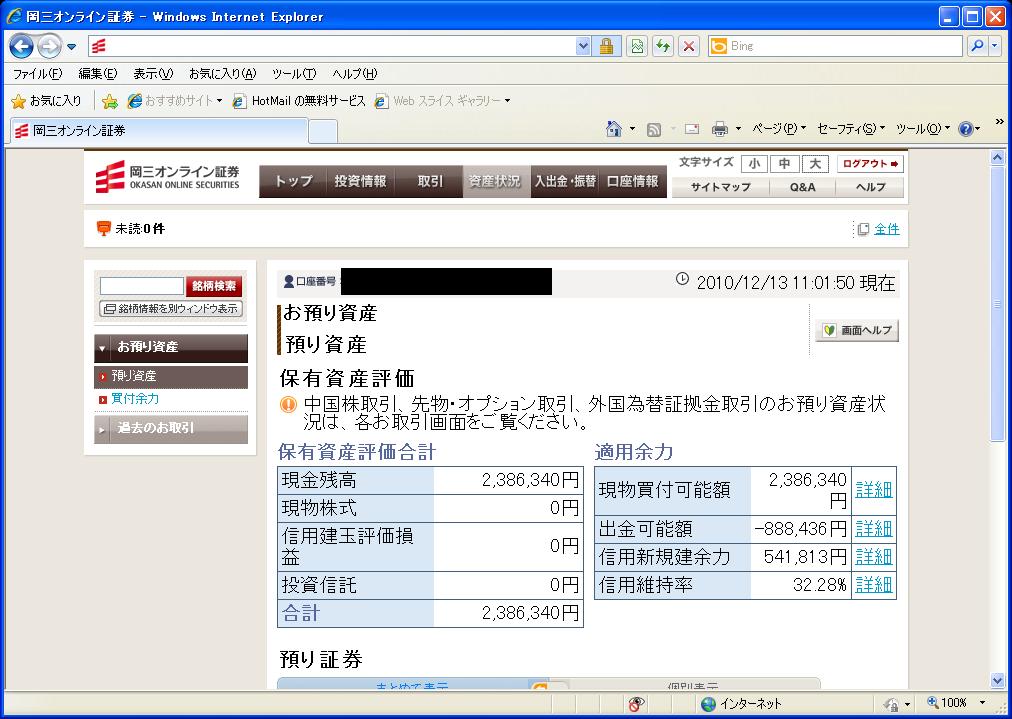Viewport: 1012px width, 719px height.
Task: Click the stock search input field
Action: [142, 286]
